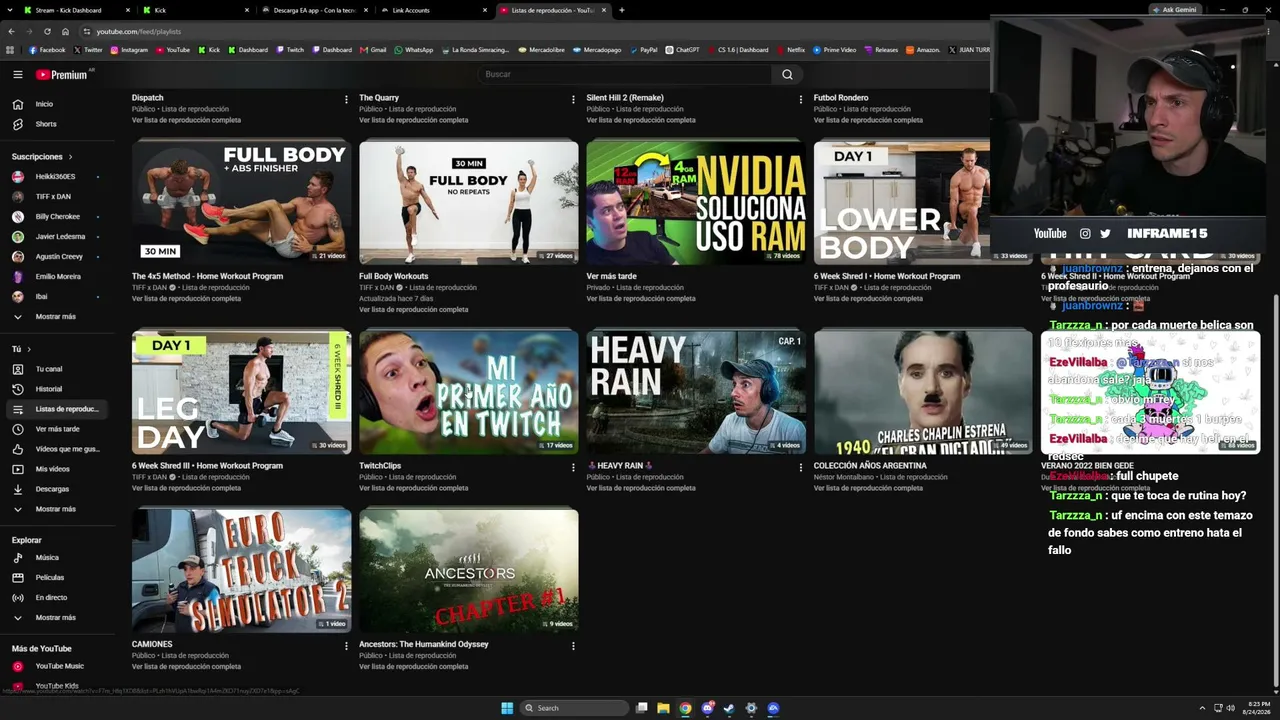Reload the page in the browser
This screenshot has height=720, width=1280.
pos(47,31)
